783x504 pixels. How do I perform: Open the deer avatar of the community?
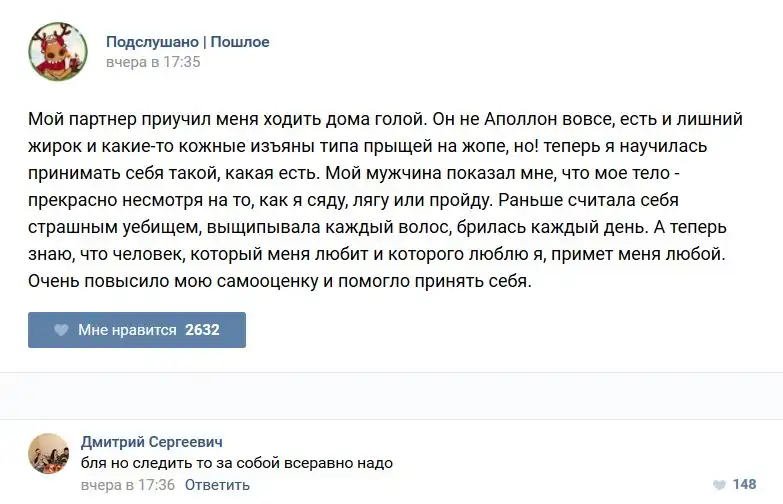click(58, 52)
